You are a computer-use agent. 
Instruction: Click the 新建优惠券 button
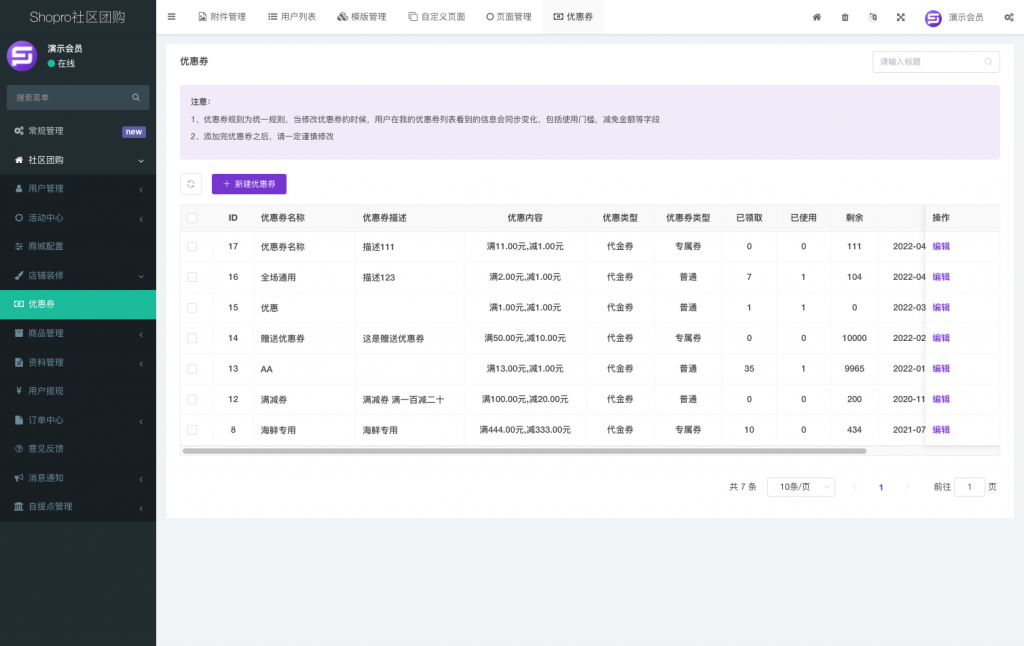[248, 184]
